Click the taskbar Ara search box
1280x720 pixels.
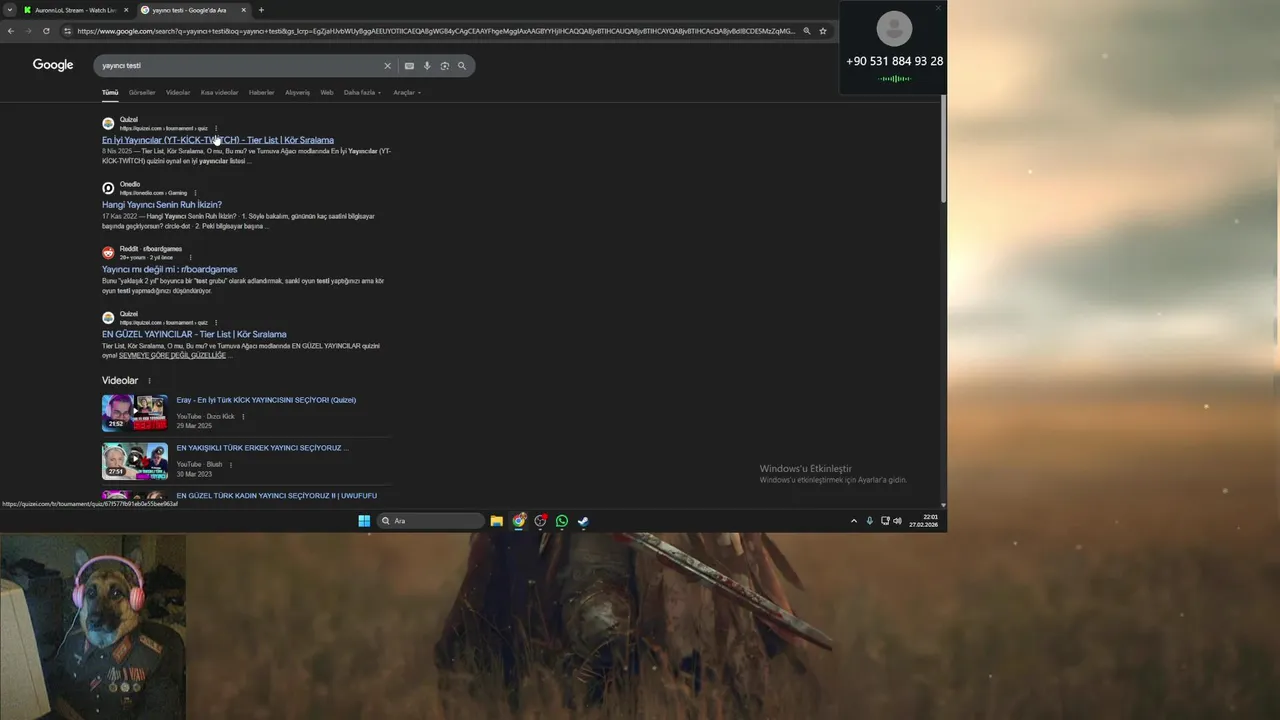tap(431, 521)
